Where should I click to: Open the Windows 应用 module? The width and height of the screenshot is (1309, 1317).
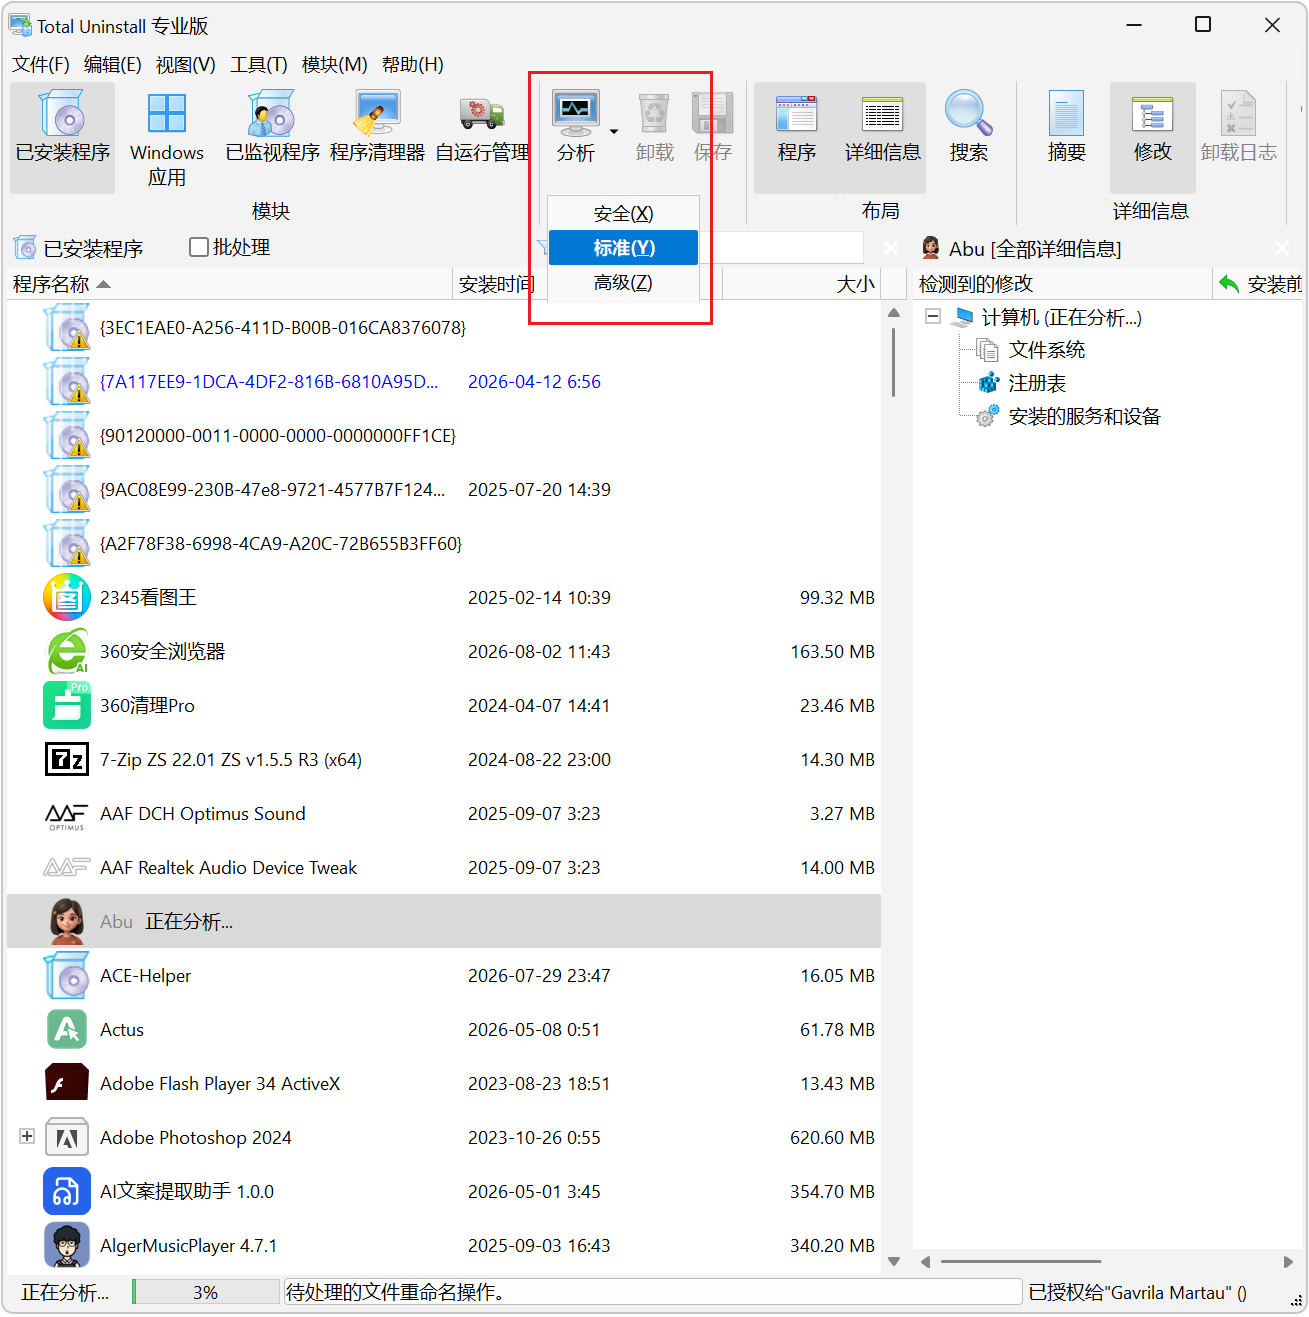click(166, 137)
